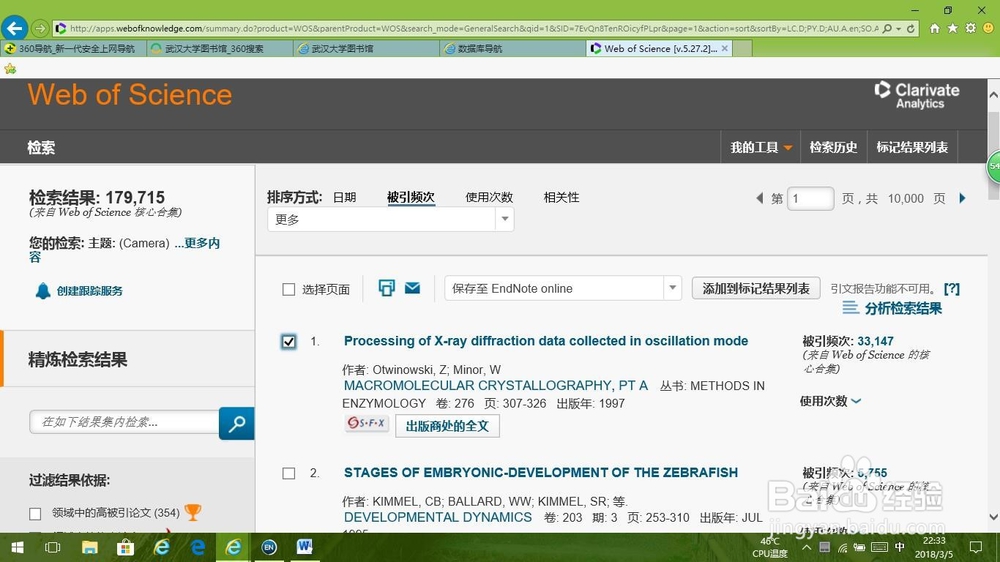The height and width of the screenshot is (562, 1000).
Task: Switch to 数据库导航 browser tab
Action: click(x=512, y=48)
